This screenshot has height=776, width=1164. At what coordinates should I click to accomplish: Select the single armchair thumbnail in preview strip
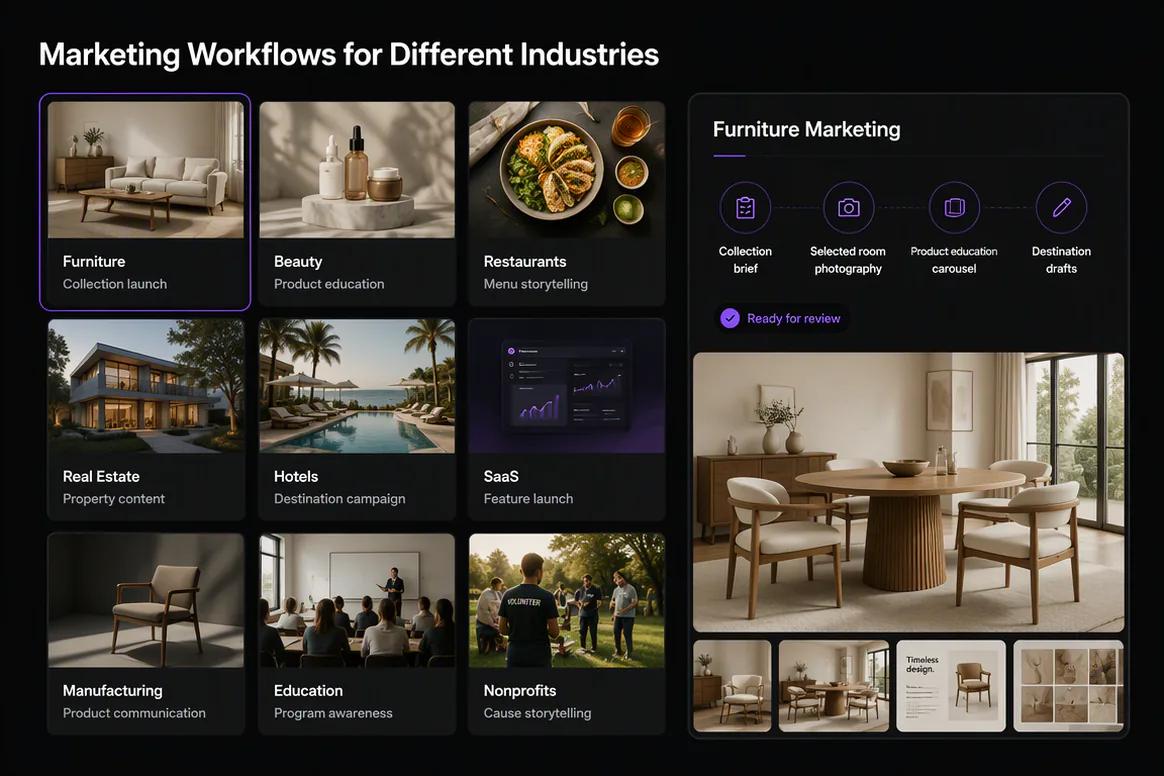[732, 686]
